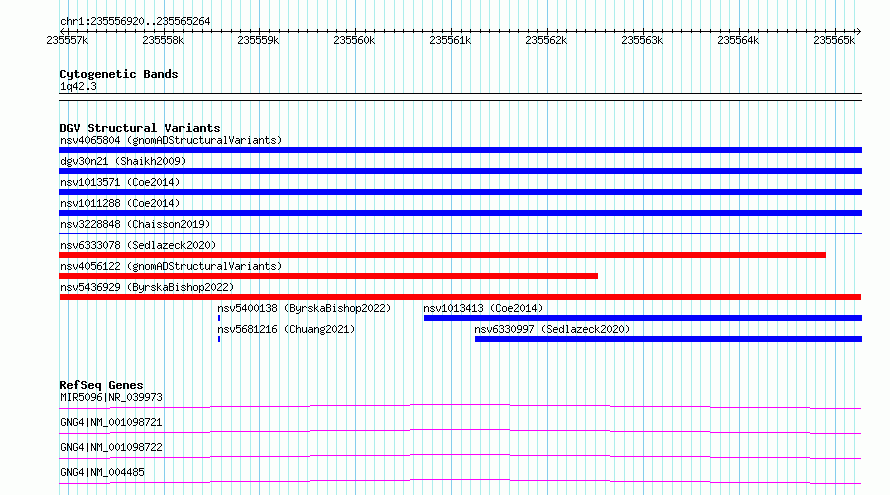Click the blue bar under nsv1013413
The height and width of the screenshot is (495, 890).
click(643, 318)
